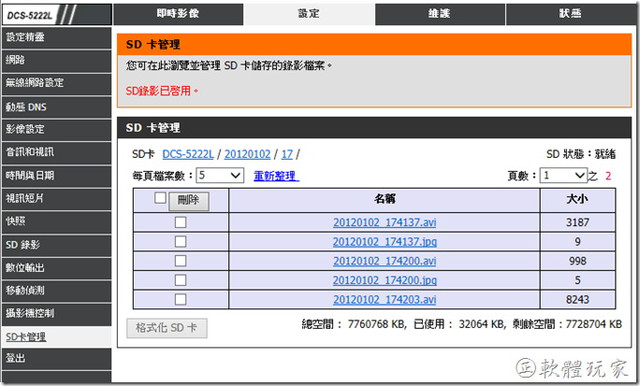Open the 17 folder breadcrumb link
The width and height of the screenshot is (640, 386).
coord(287,154)
